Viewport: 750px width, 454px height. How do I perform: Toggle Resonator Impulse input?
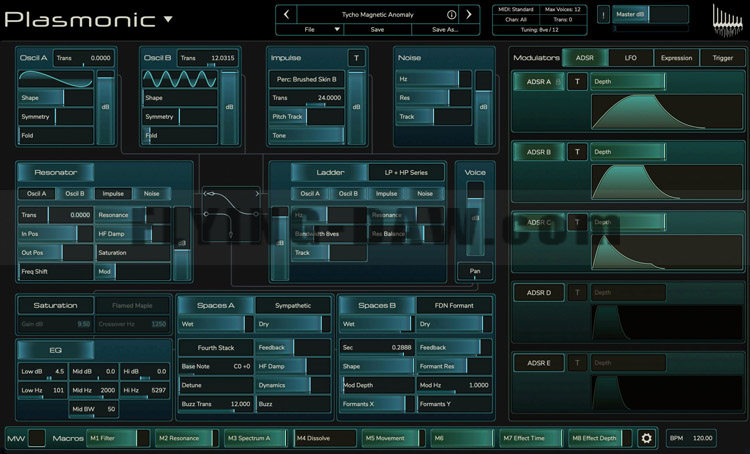(113, 194)
